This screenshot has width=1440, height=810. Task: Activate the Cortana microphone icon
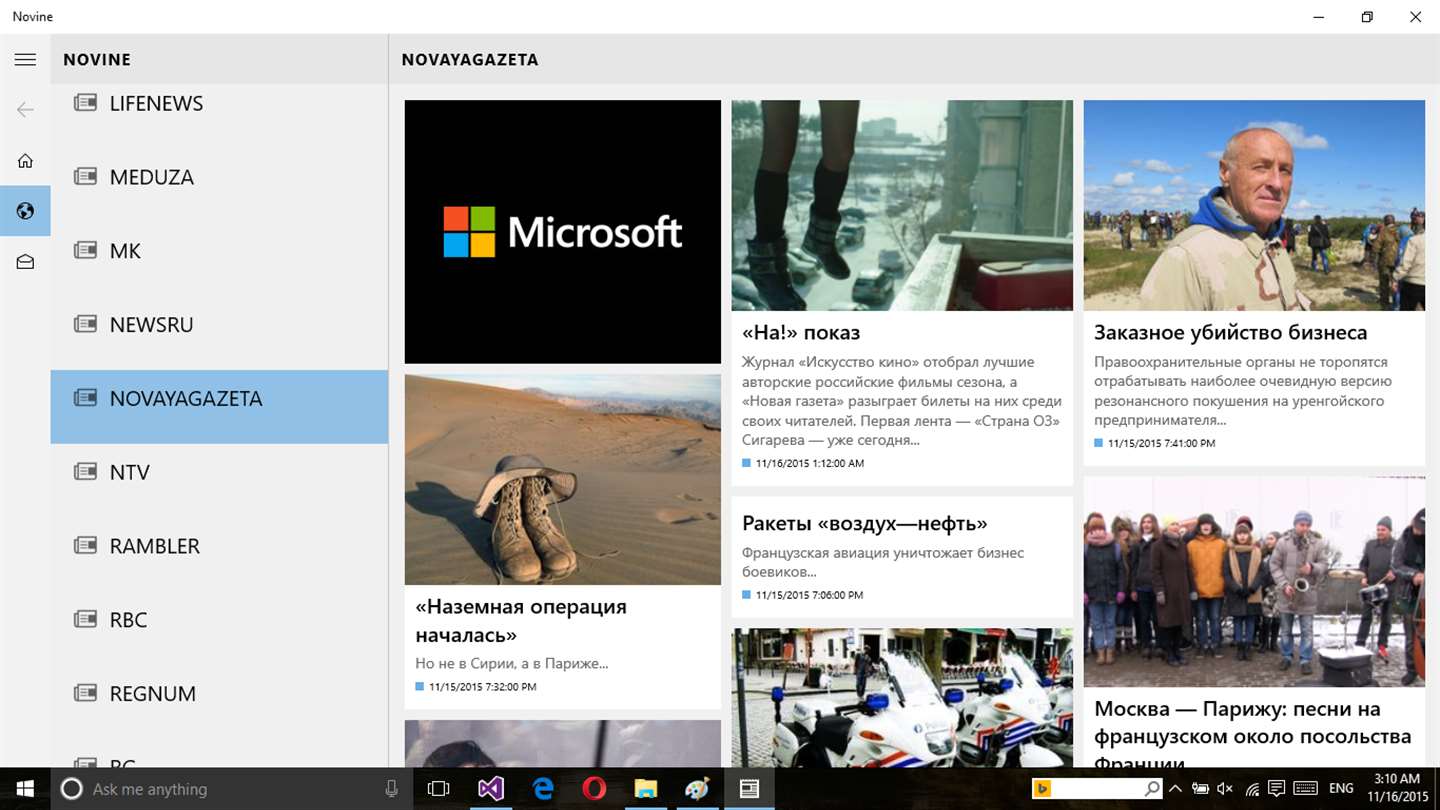pos(391,789)
